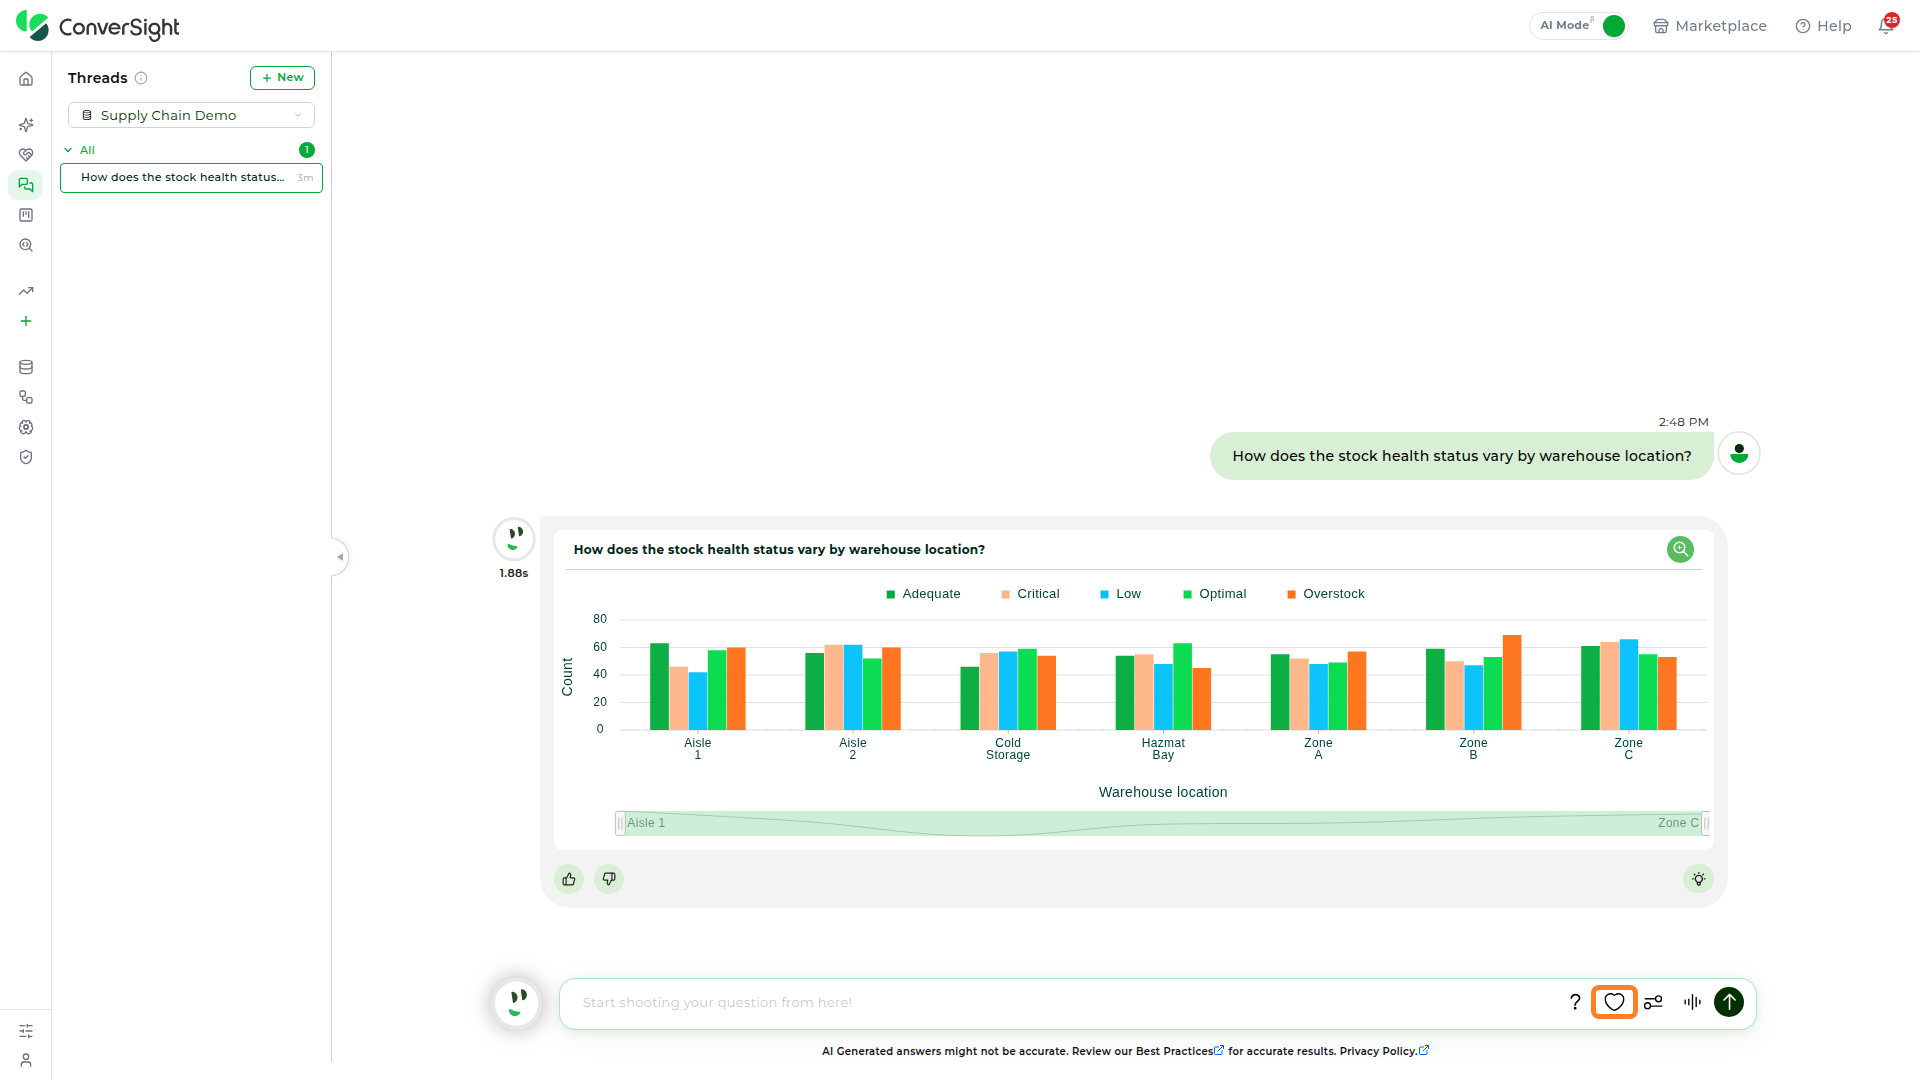Open the Best Practices link
Viewport: 1920px width, 1080px height.
[x=1180, y=1051]
